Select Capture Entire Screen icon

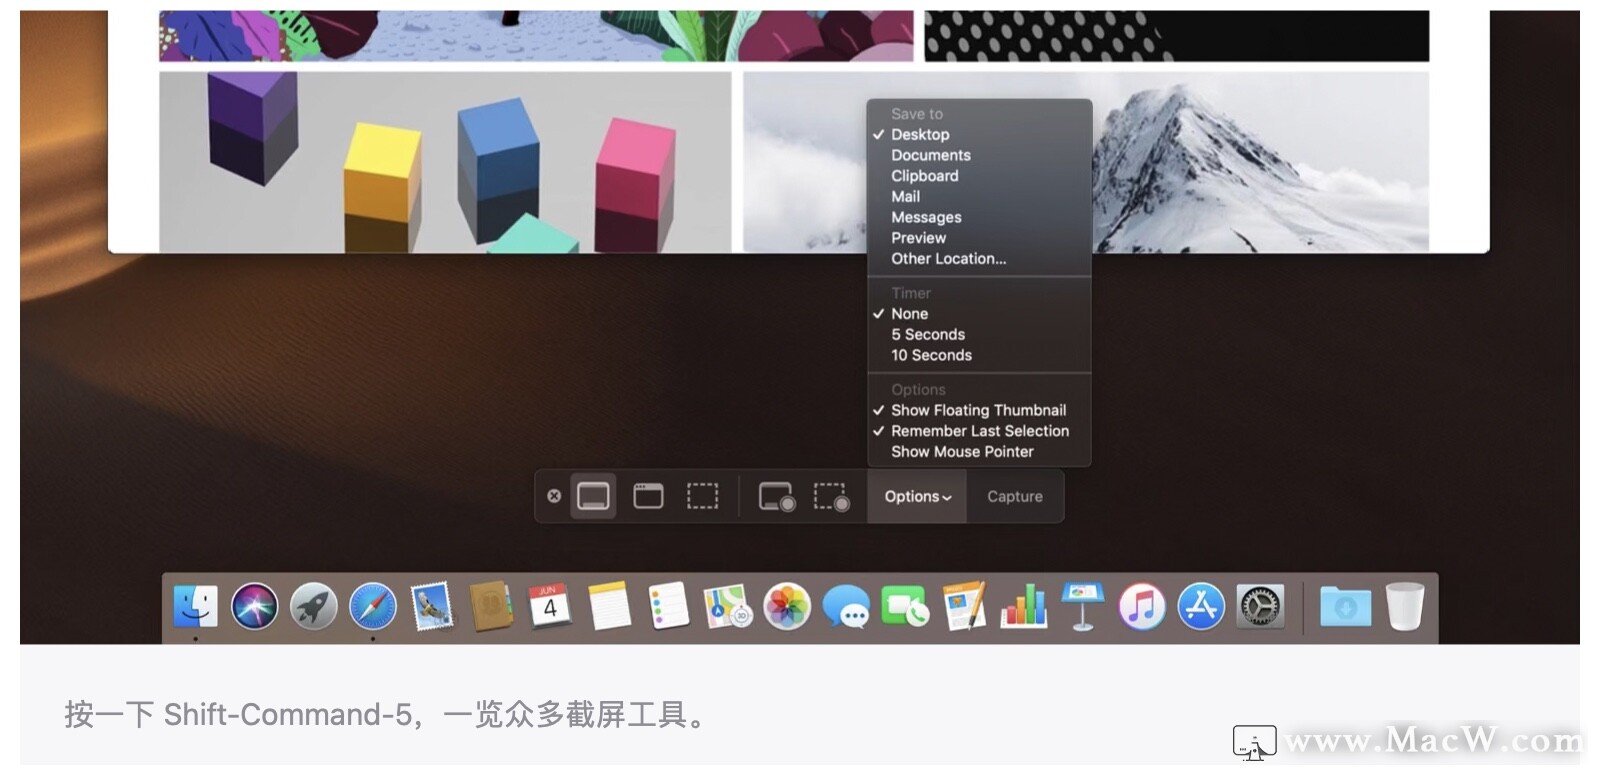[593, 496]
